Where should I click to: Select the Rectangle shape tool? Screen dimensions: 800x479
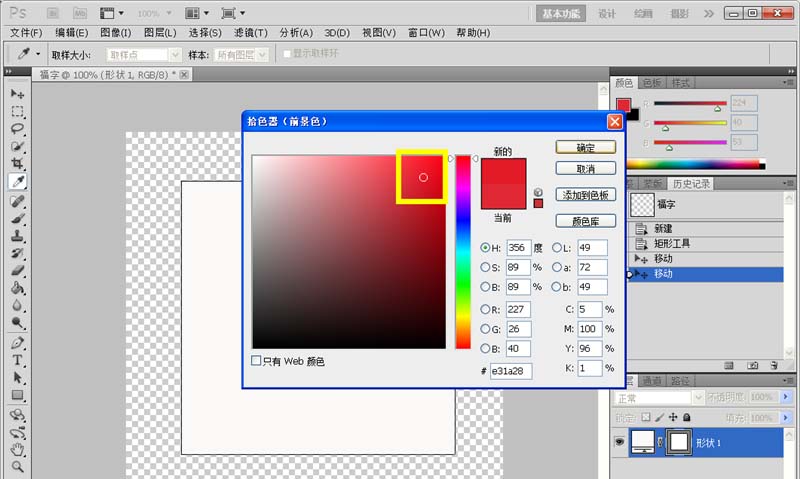coord(17,395)
